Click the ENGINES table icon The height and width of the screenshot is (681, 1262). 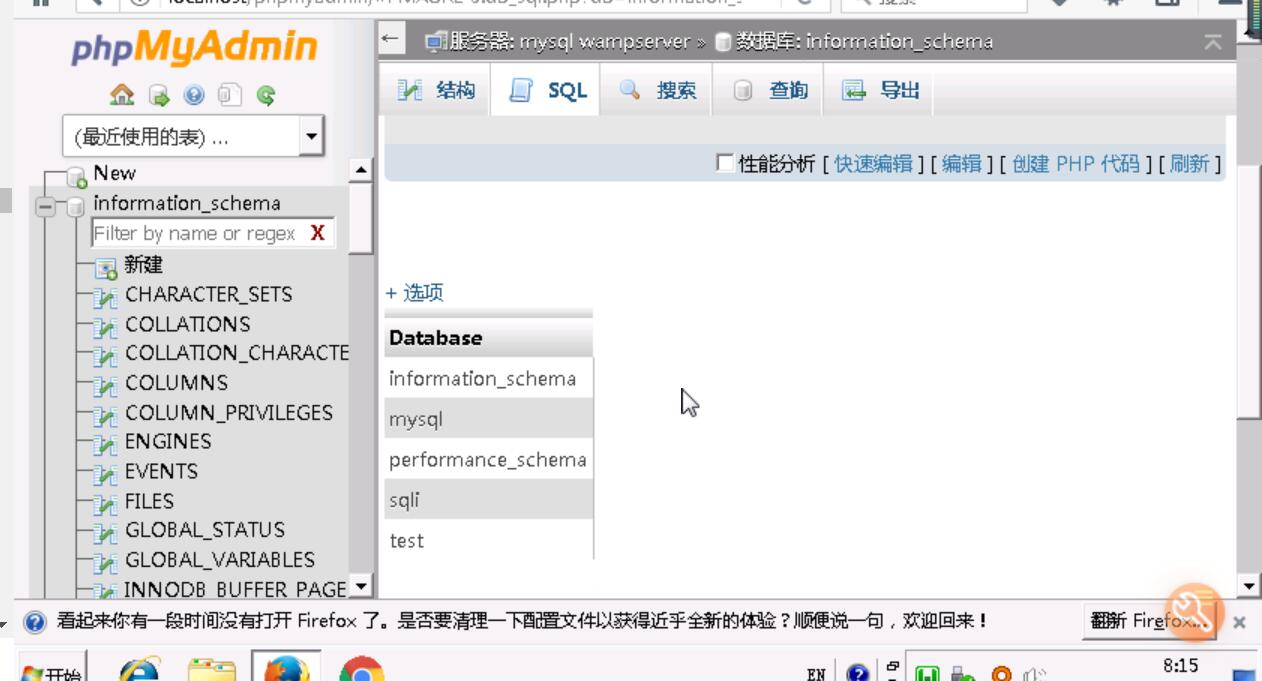[x=106, y=444]
